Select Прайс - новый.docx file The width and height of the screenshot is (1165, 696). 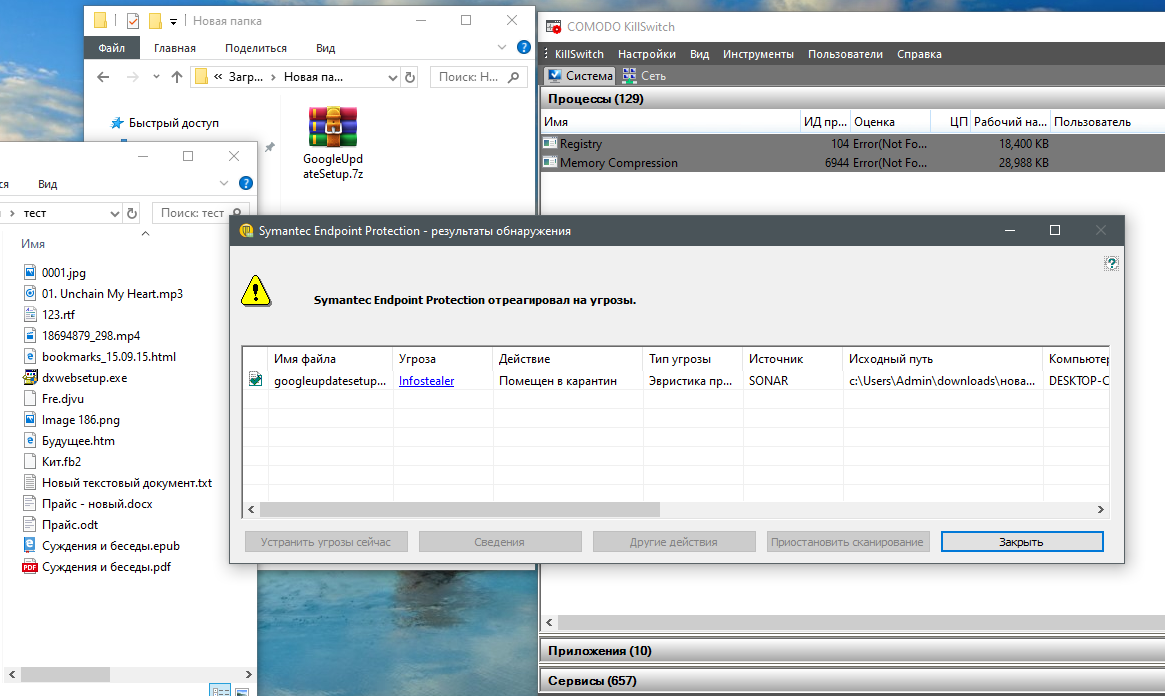click(x=97, y=504)
